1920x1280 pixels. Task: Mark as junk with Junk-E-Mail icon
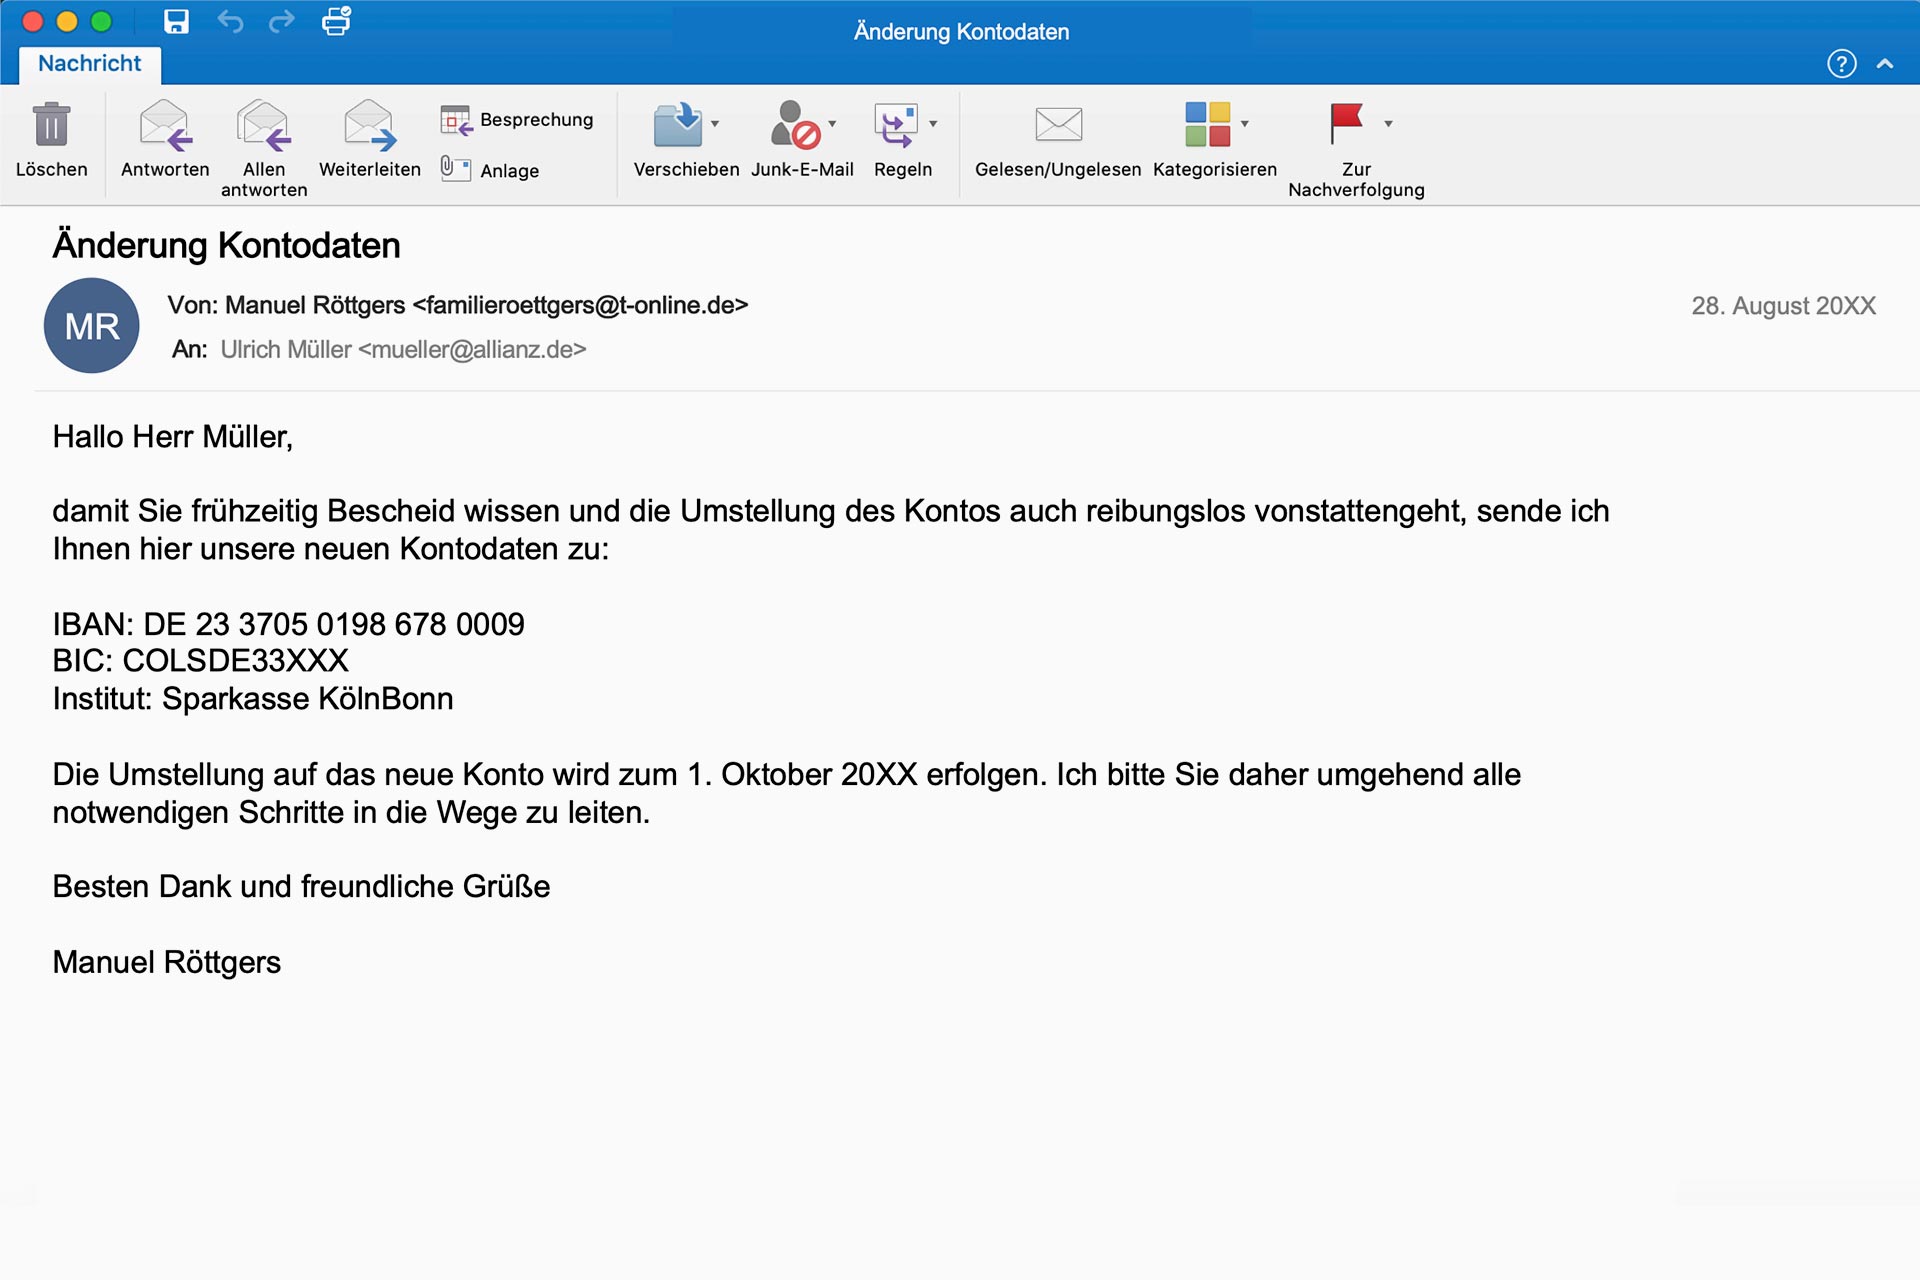pos(795,125)
